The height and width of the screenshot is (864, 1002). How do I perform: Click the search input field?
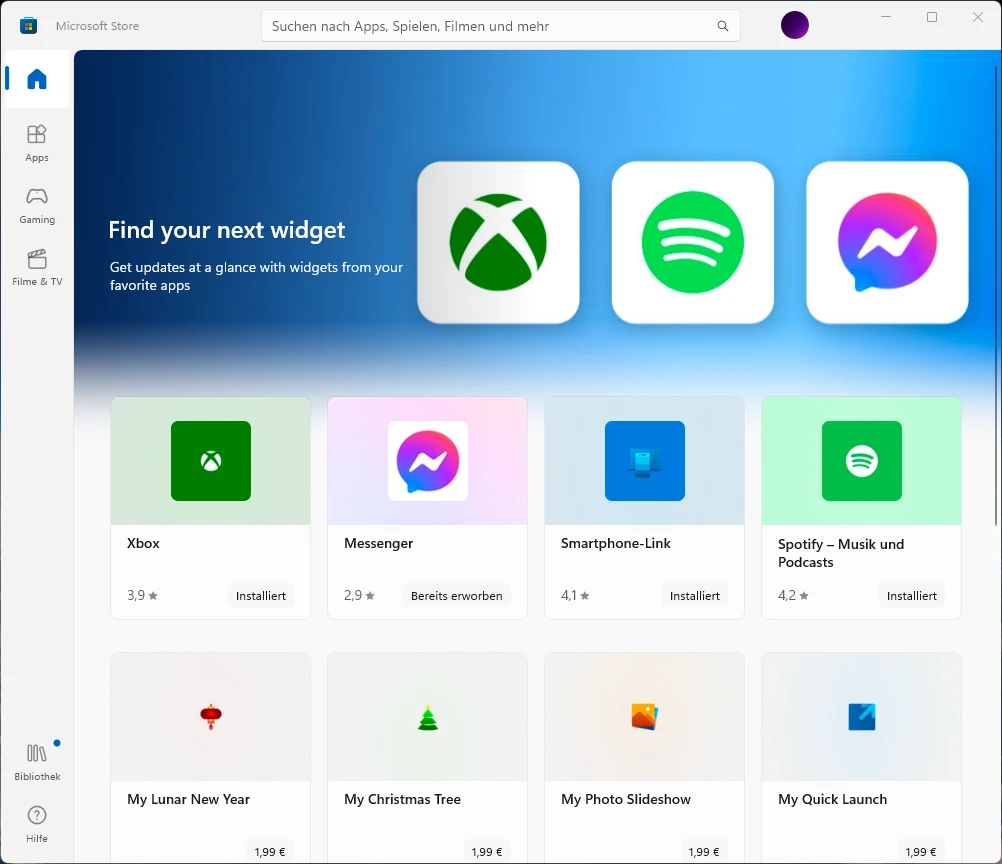[x=480, y=25]
